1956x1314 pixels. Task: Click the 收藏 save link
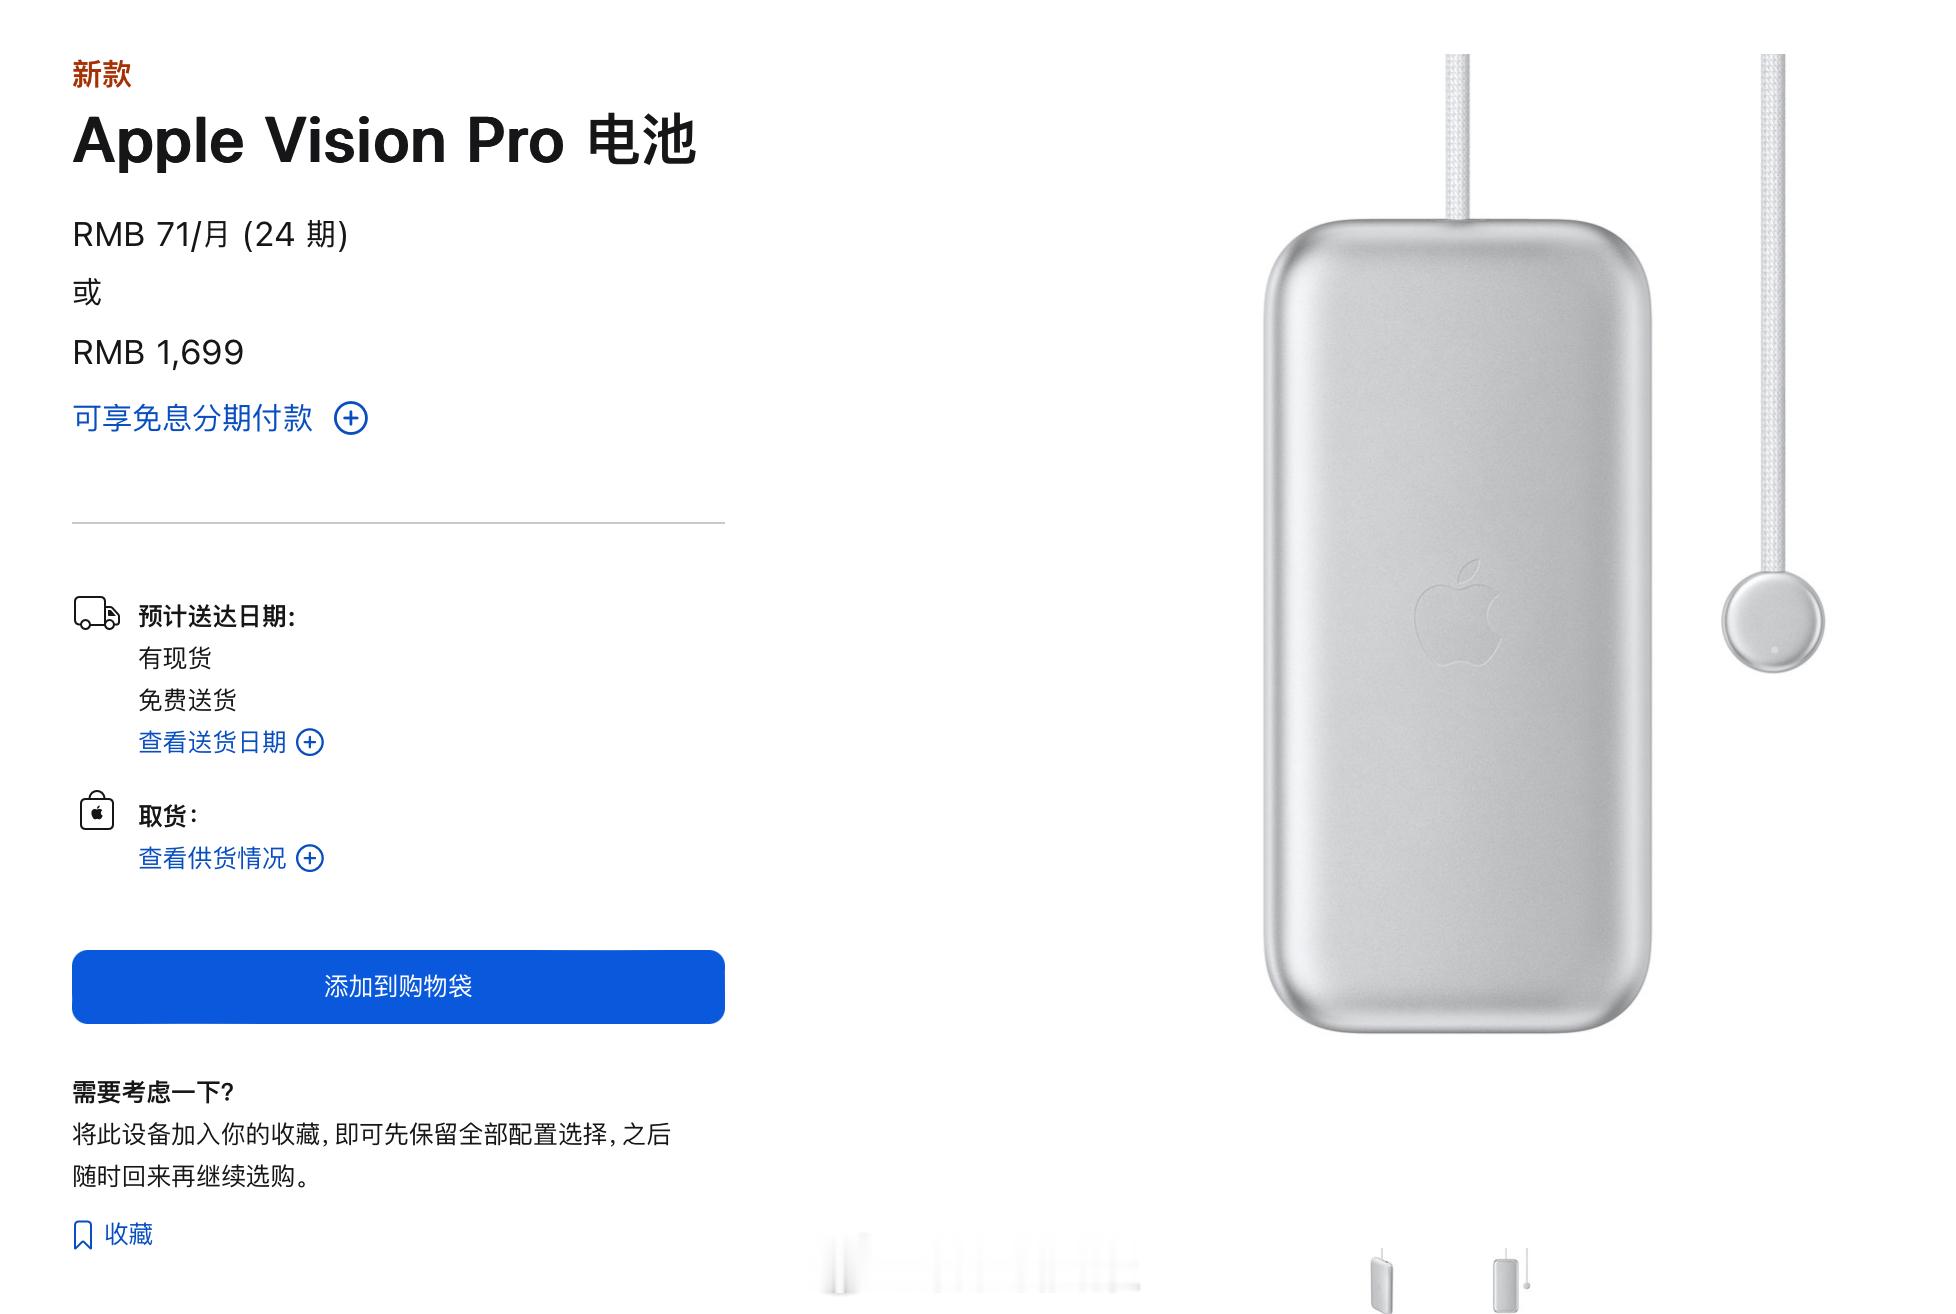(129, 1234)
